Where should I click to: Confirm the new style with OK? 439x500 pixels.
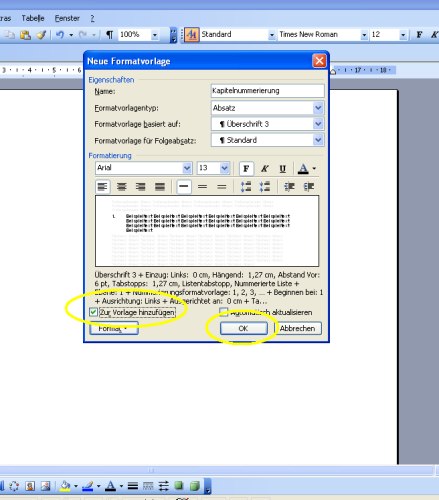(243, 328)
